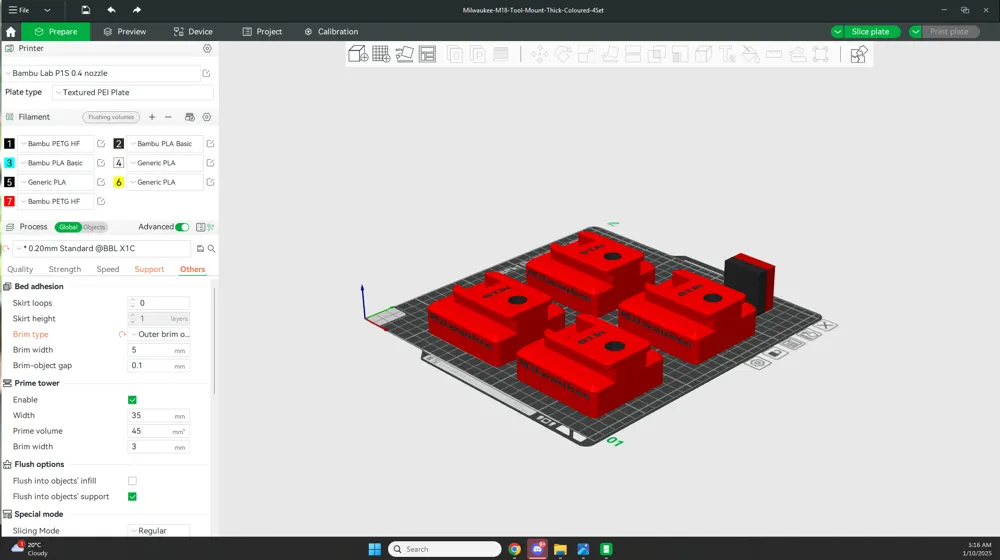Select the Cut tool

(x=633, y=54)
